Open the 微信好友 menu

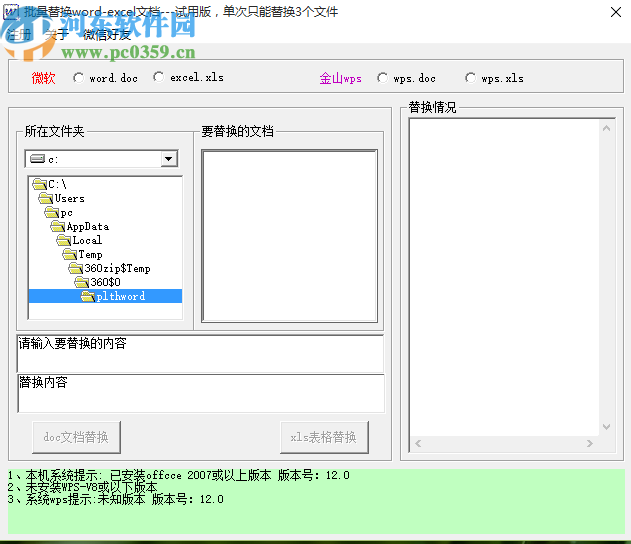107,35
